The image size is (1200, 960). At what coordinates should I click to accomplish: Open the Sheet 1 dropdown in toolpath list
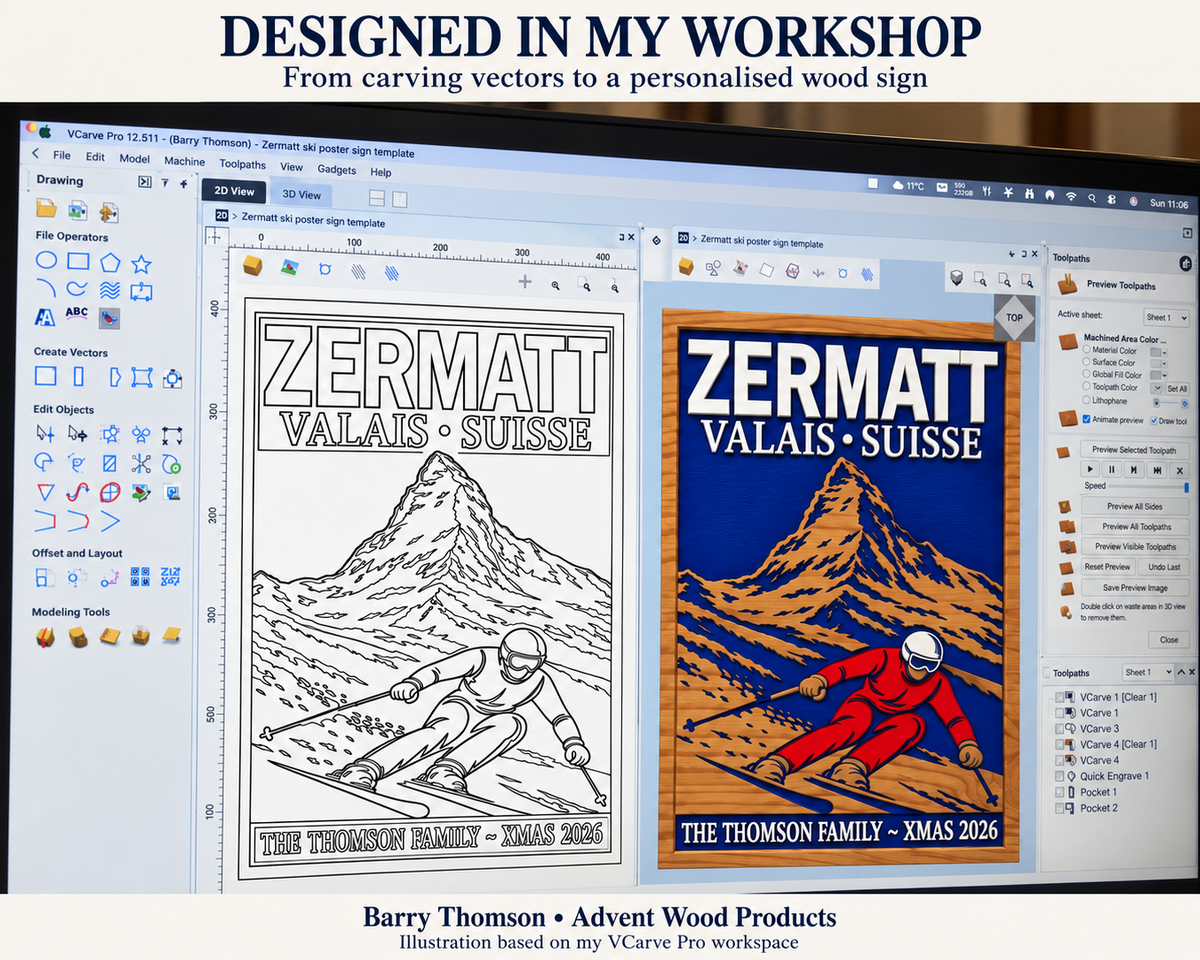click(1147, 672)
